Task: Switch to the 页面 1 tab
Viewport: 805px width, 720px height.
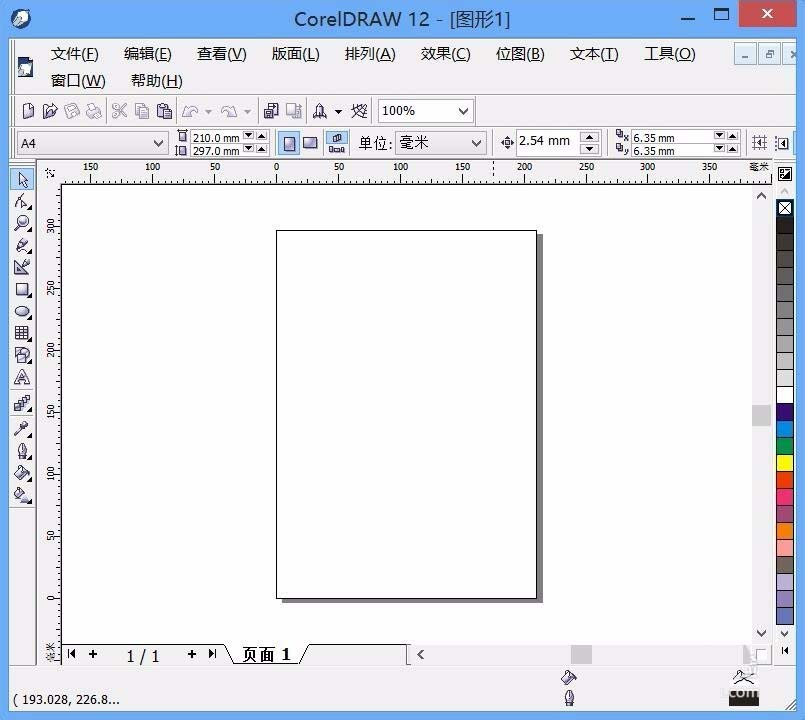Action: click(x=266, y=654)
